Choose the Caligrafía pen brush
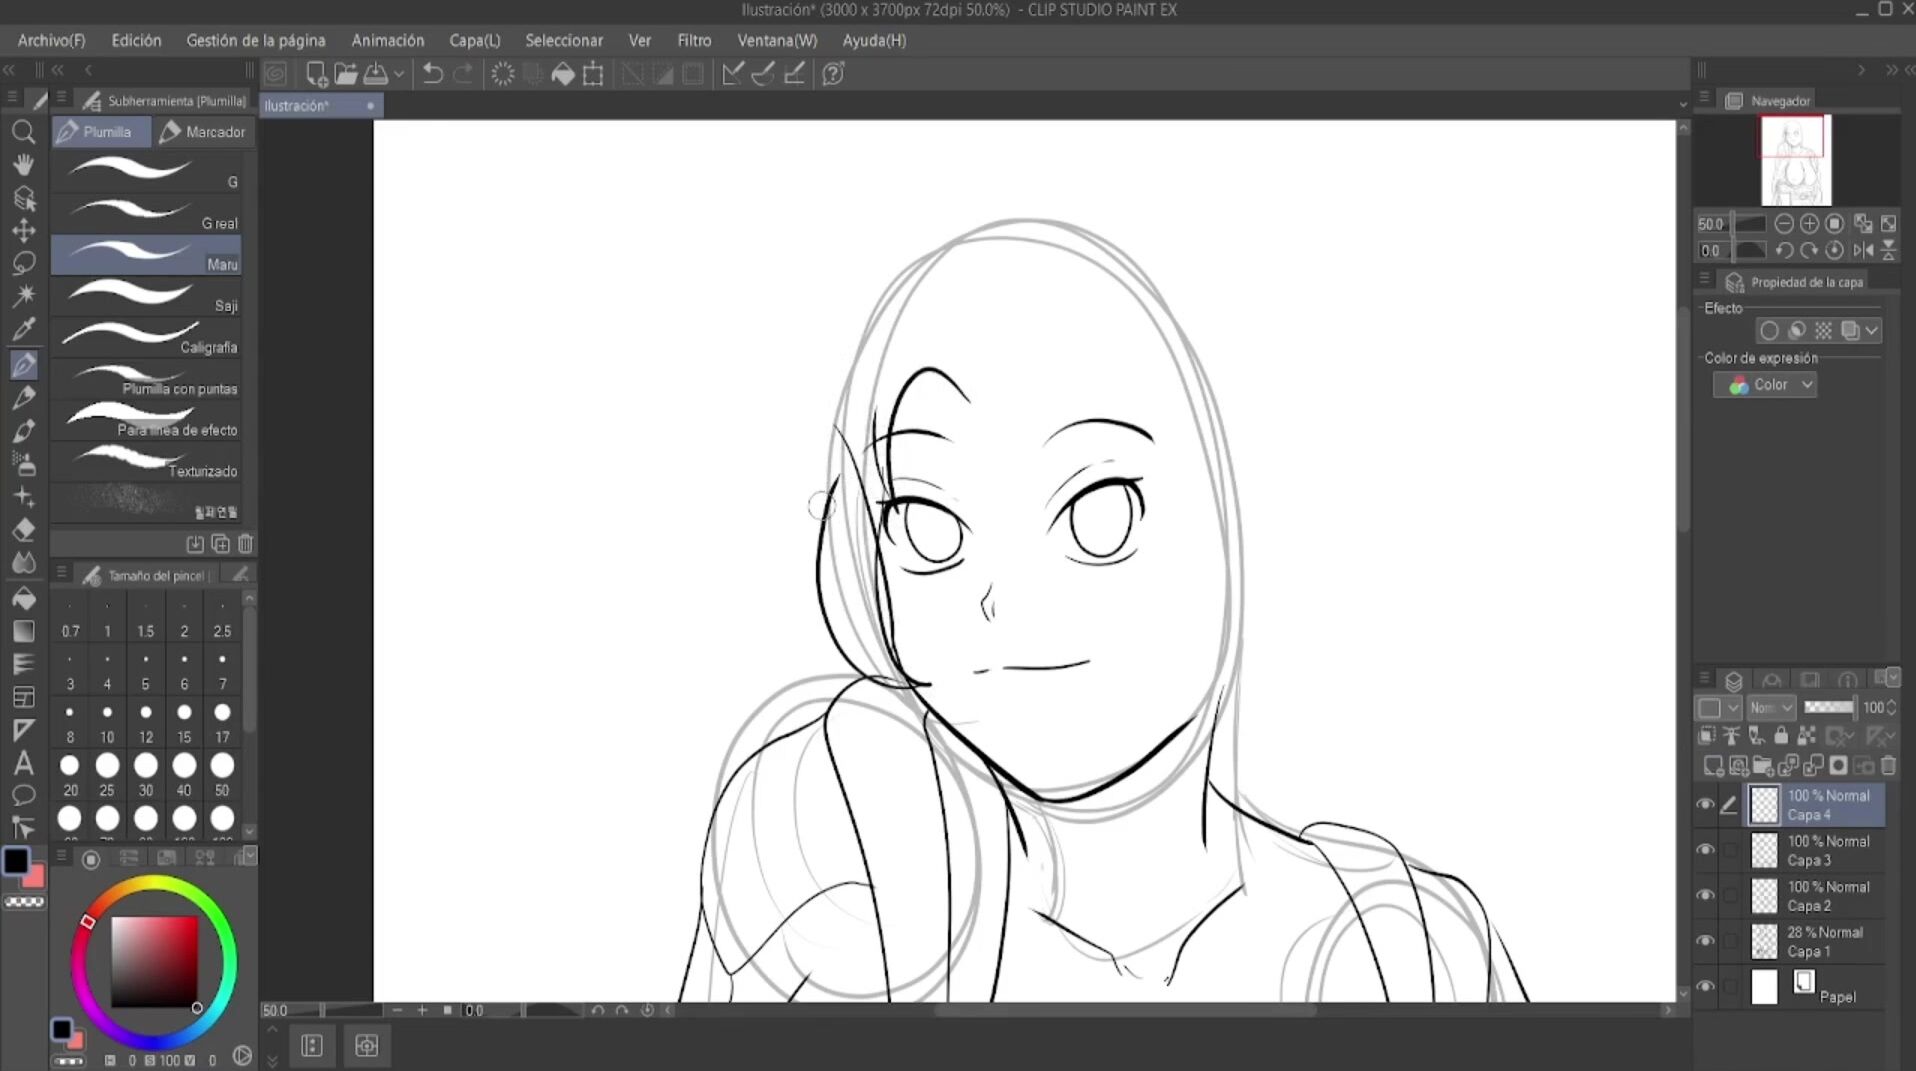The image size is (1916, 1071). 146,338
